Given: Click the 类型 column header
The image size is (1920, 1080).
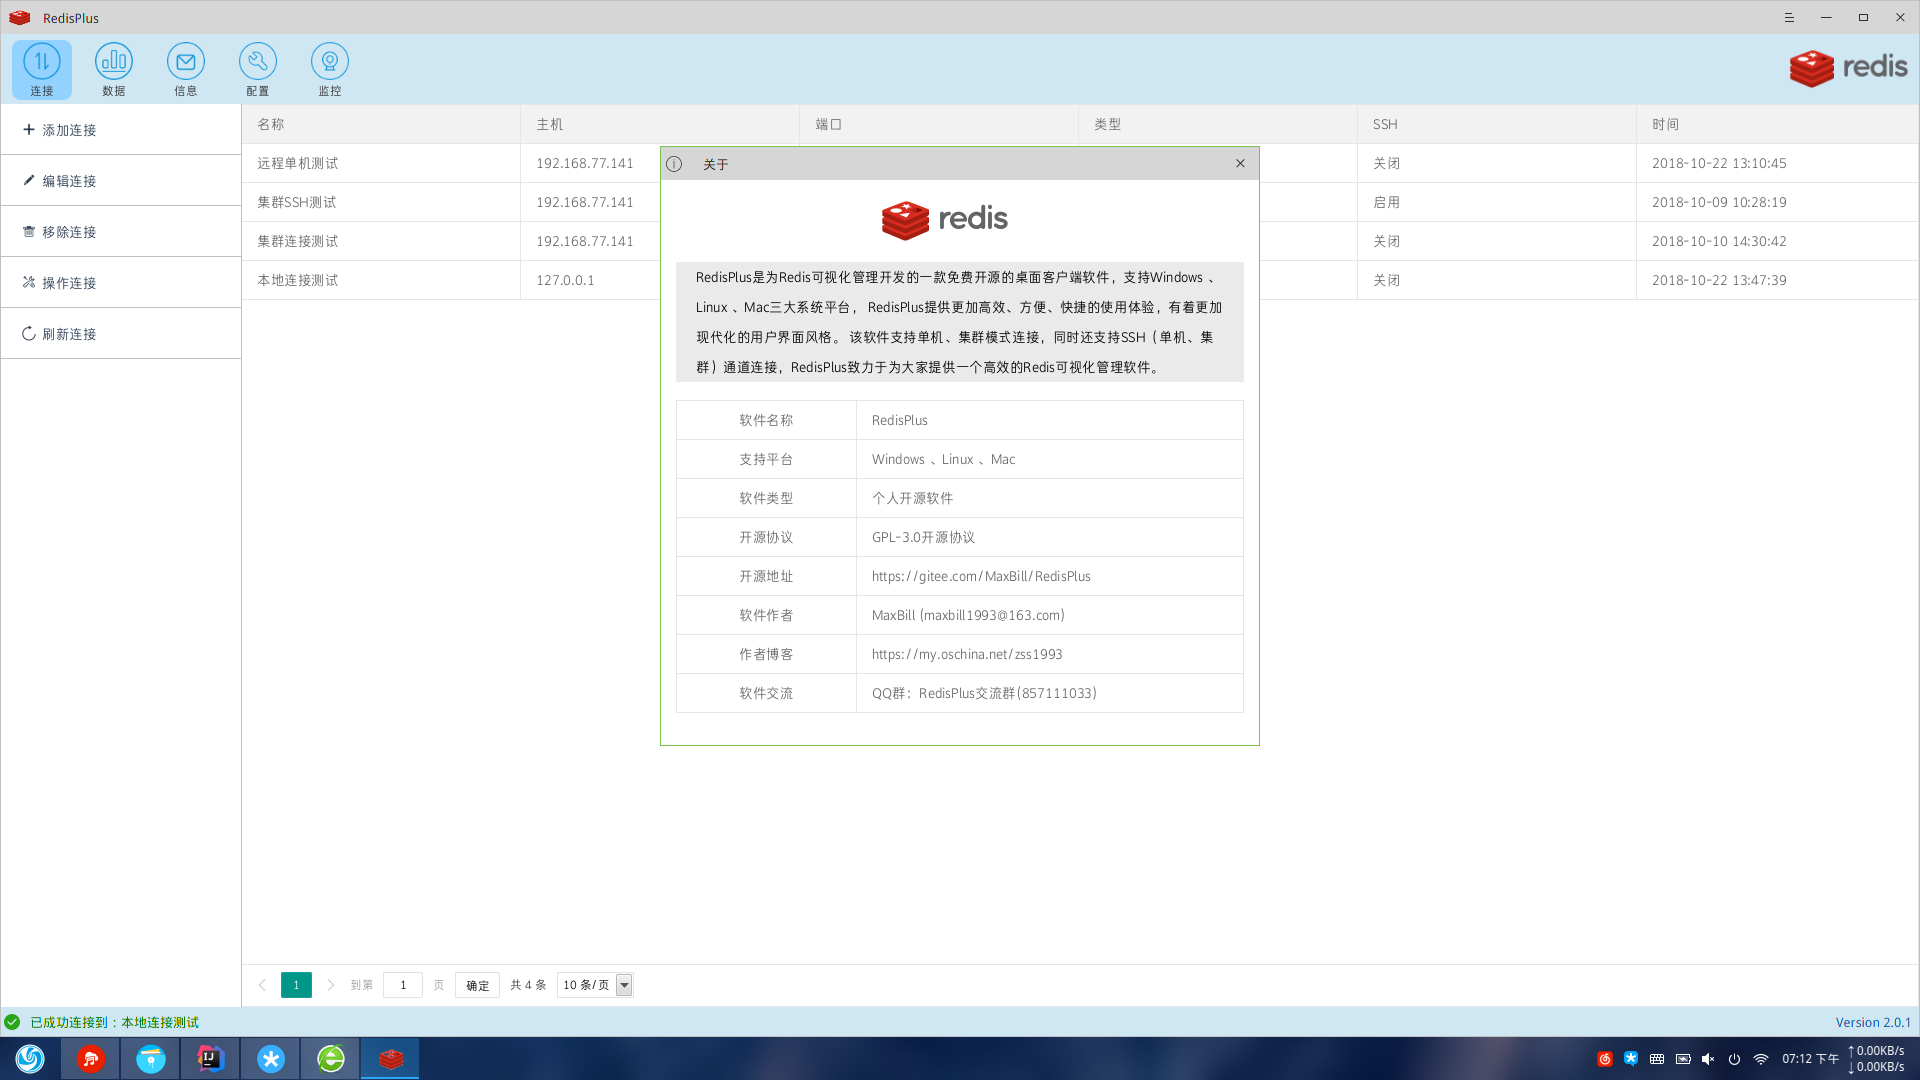Looking at the screenshot, I should click(1218, 124).
